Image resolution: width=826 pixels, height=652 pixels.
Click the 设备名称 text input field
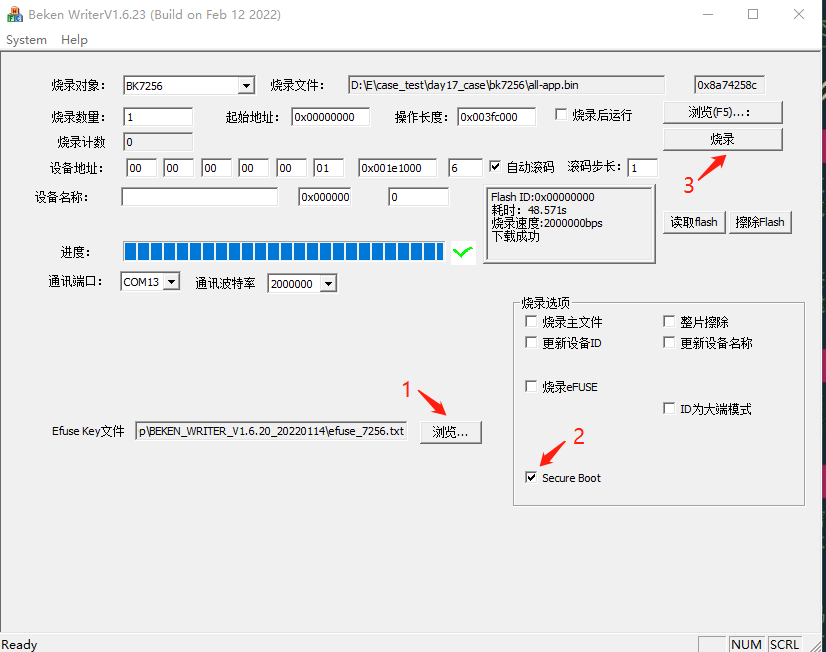(199, 197)
